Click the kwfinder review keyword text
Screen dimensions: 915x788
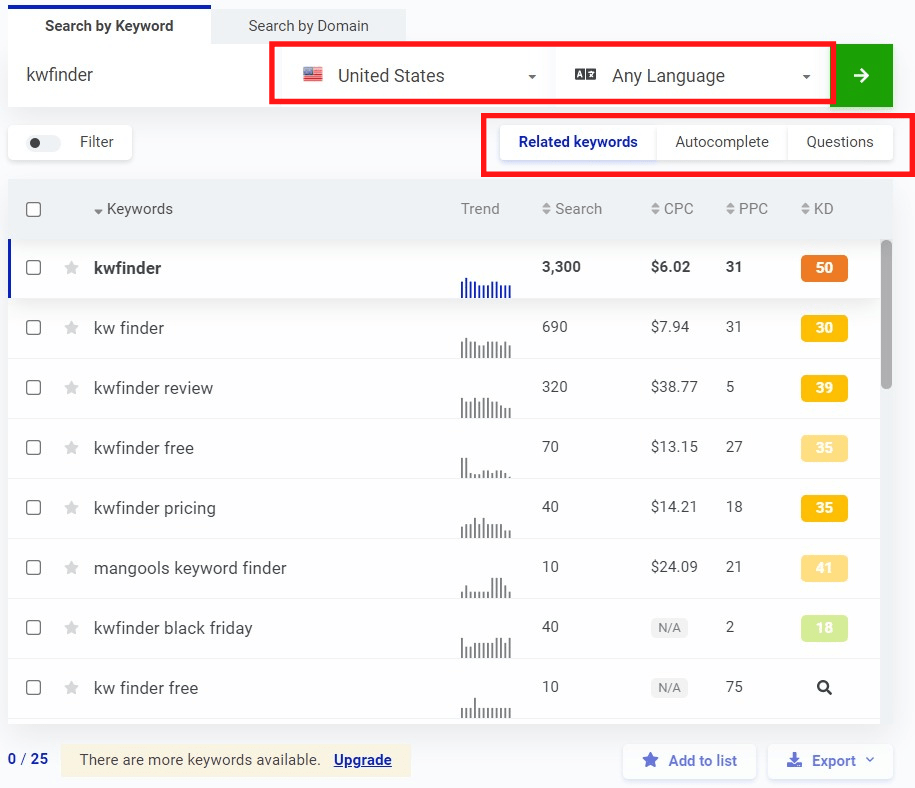(153, 388)
